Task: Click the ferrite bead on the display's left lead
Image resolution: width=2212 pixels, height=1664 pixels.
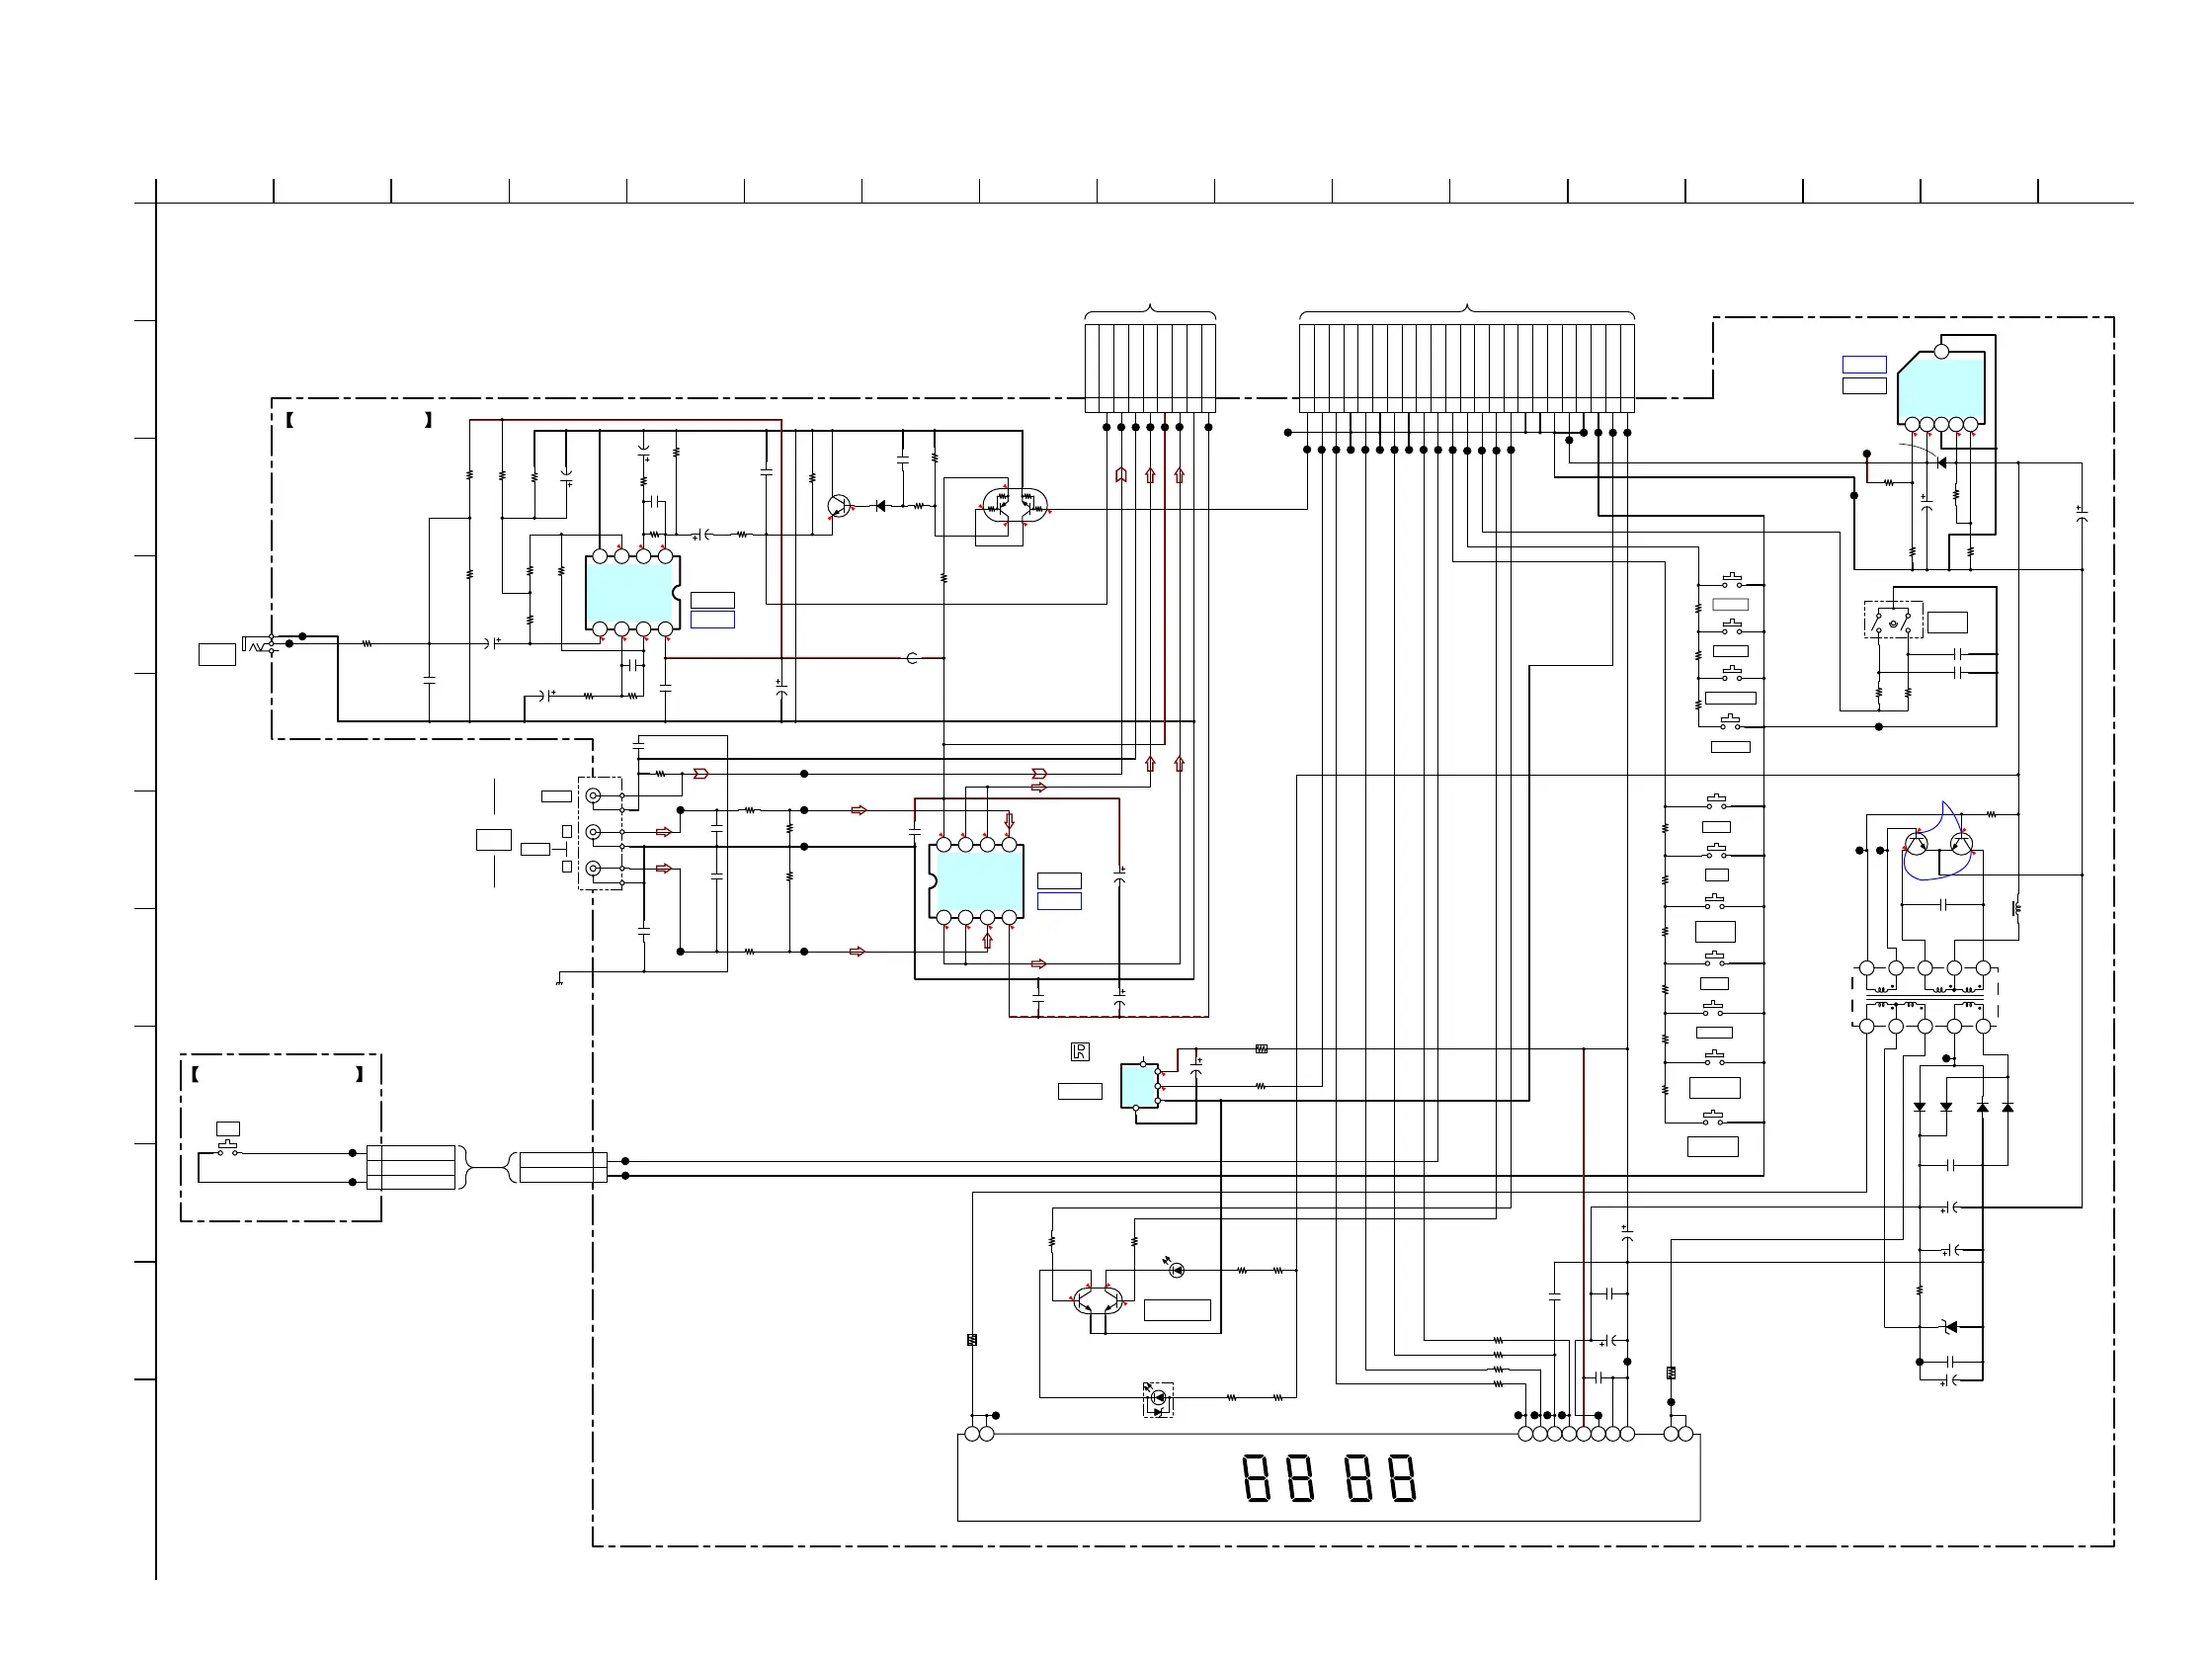Action: (x=972, y=1340)
